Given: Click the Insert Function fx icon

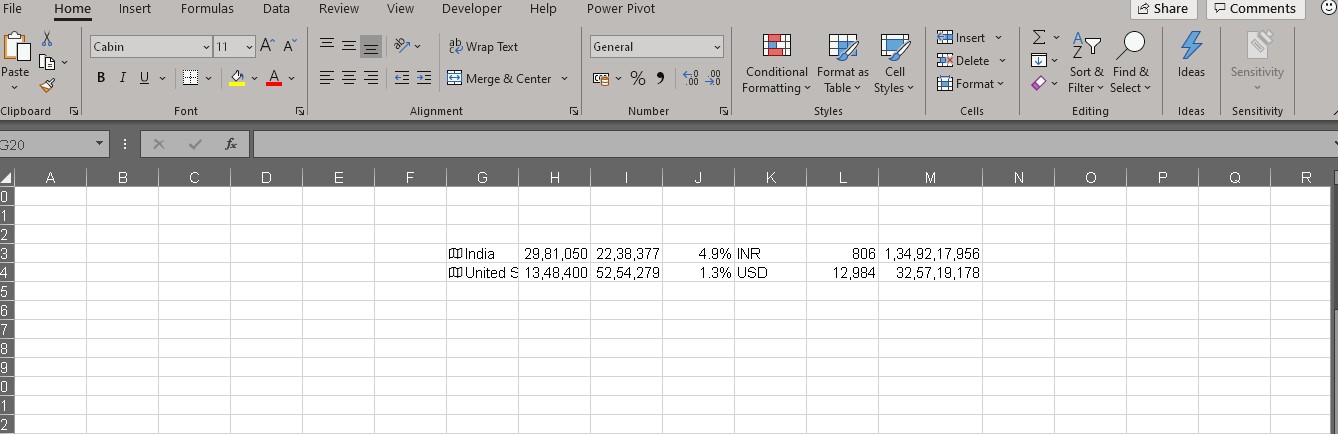Looking at the screenshot, I should coord(231,144).
